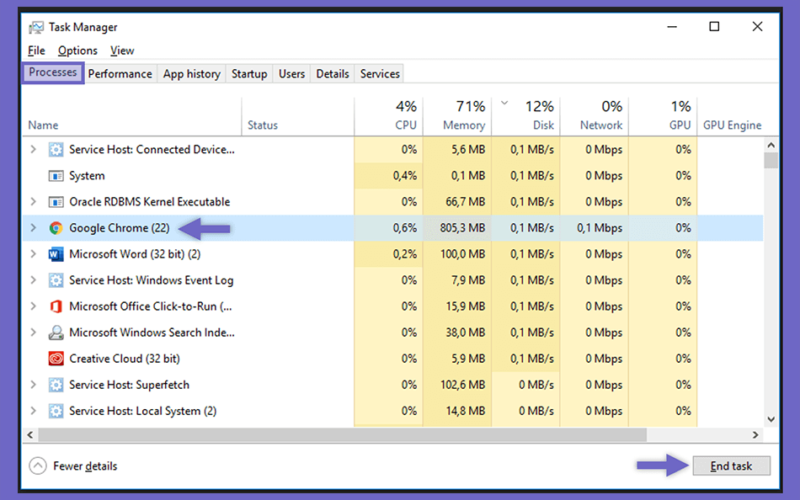Sort by the Network column header
Image resolution: width=800 pixels, height=500 pixels.
pos(594,116)
